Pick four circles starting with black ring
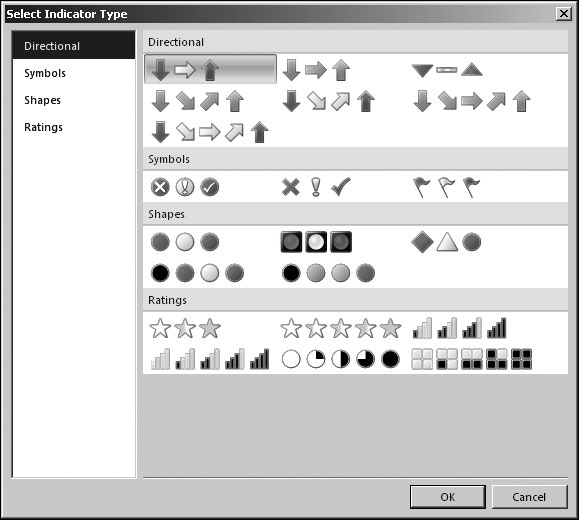This screenshot has width=579, height=520. point(198,273)
